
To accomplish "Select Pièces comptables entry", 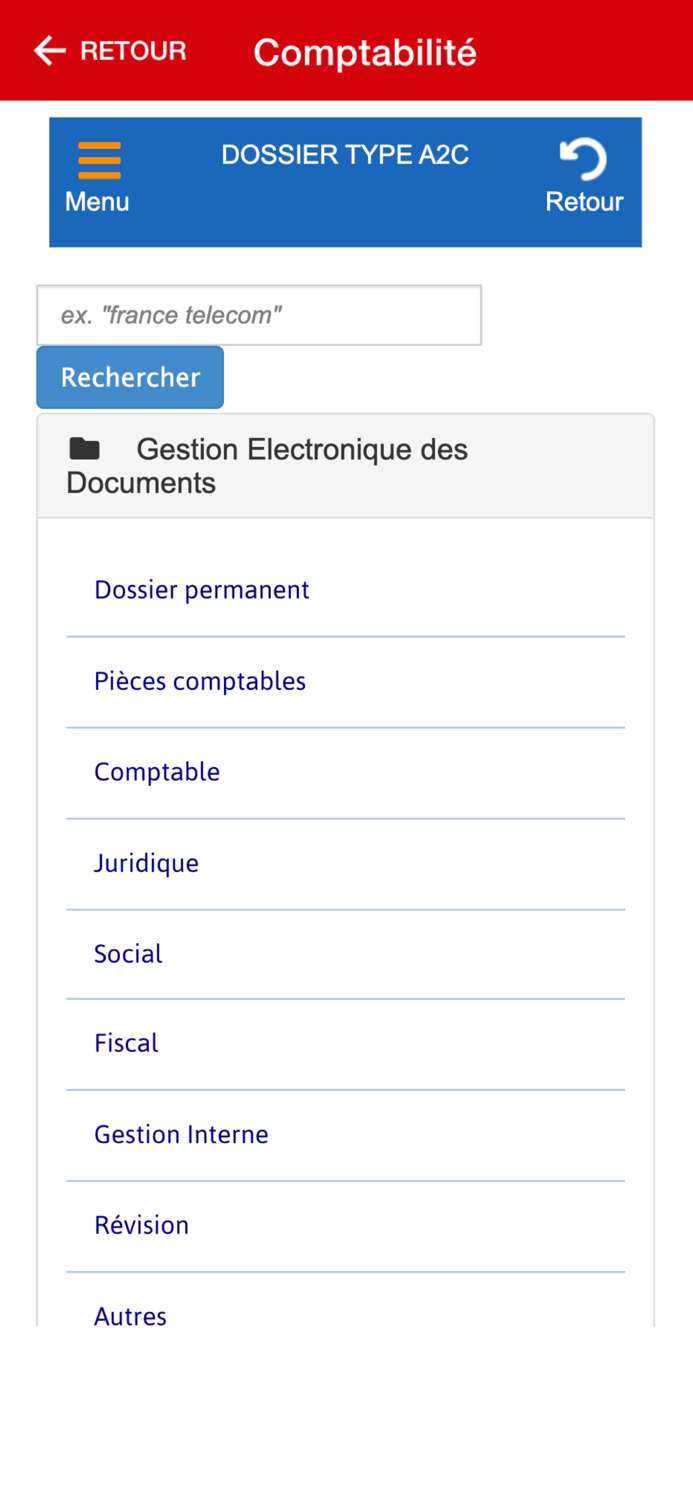I will point(200,681).
